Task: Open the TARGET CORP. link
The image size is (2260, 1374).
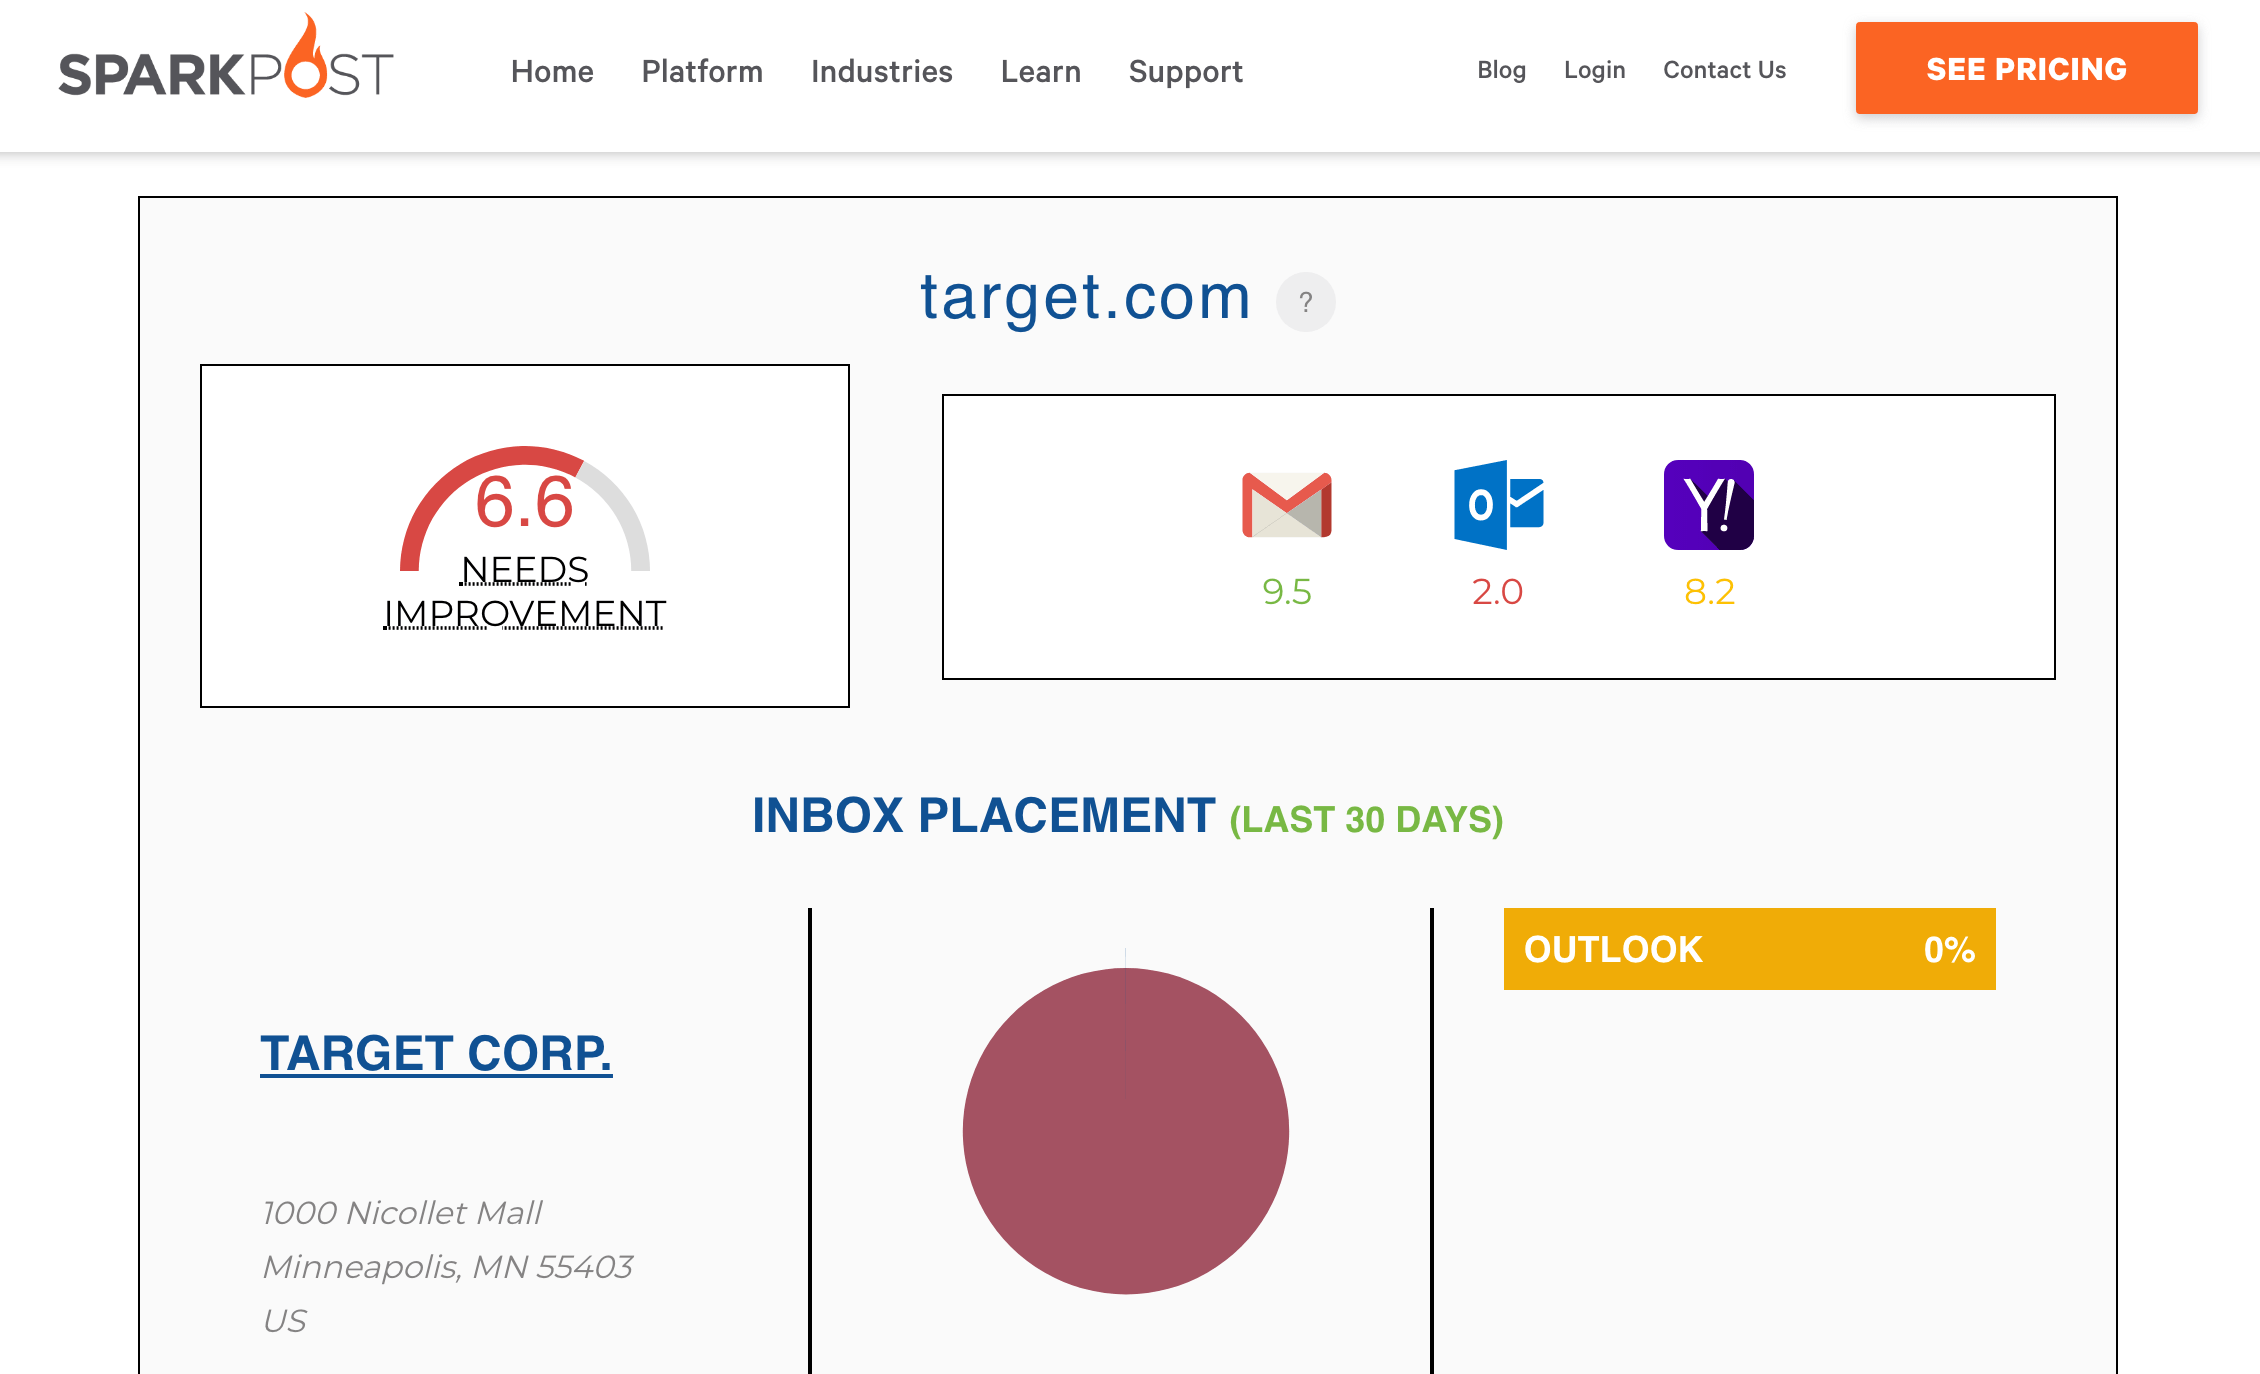Action: tap(436, 1054)
